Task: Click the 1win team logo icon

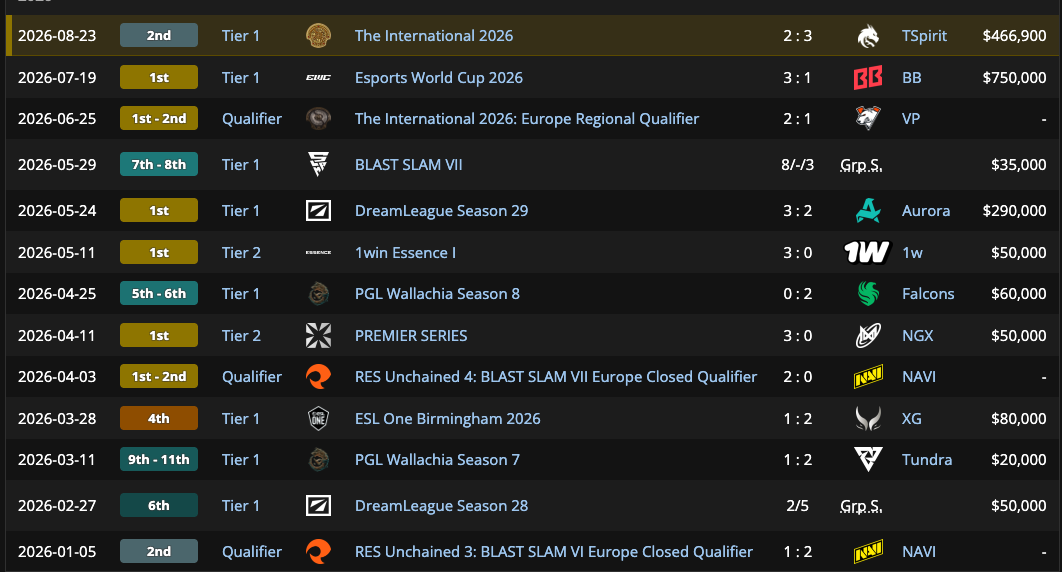Action: tap(867, 252)
